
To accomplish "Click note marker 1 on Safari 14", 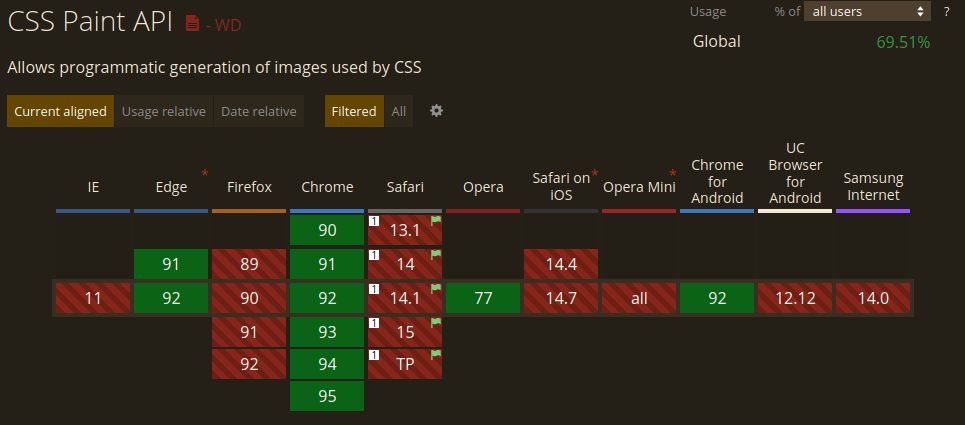I will click(373, 255).
